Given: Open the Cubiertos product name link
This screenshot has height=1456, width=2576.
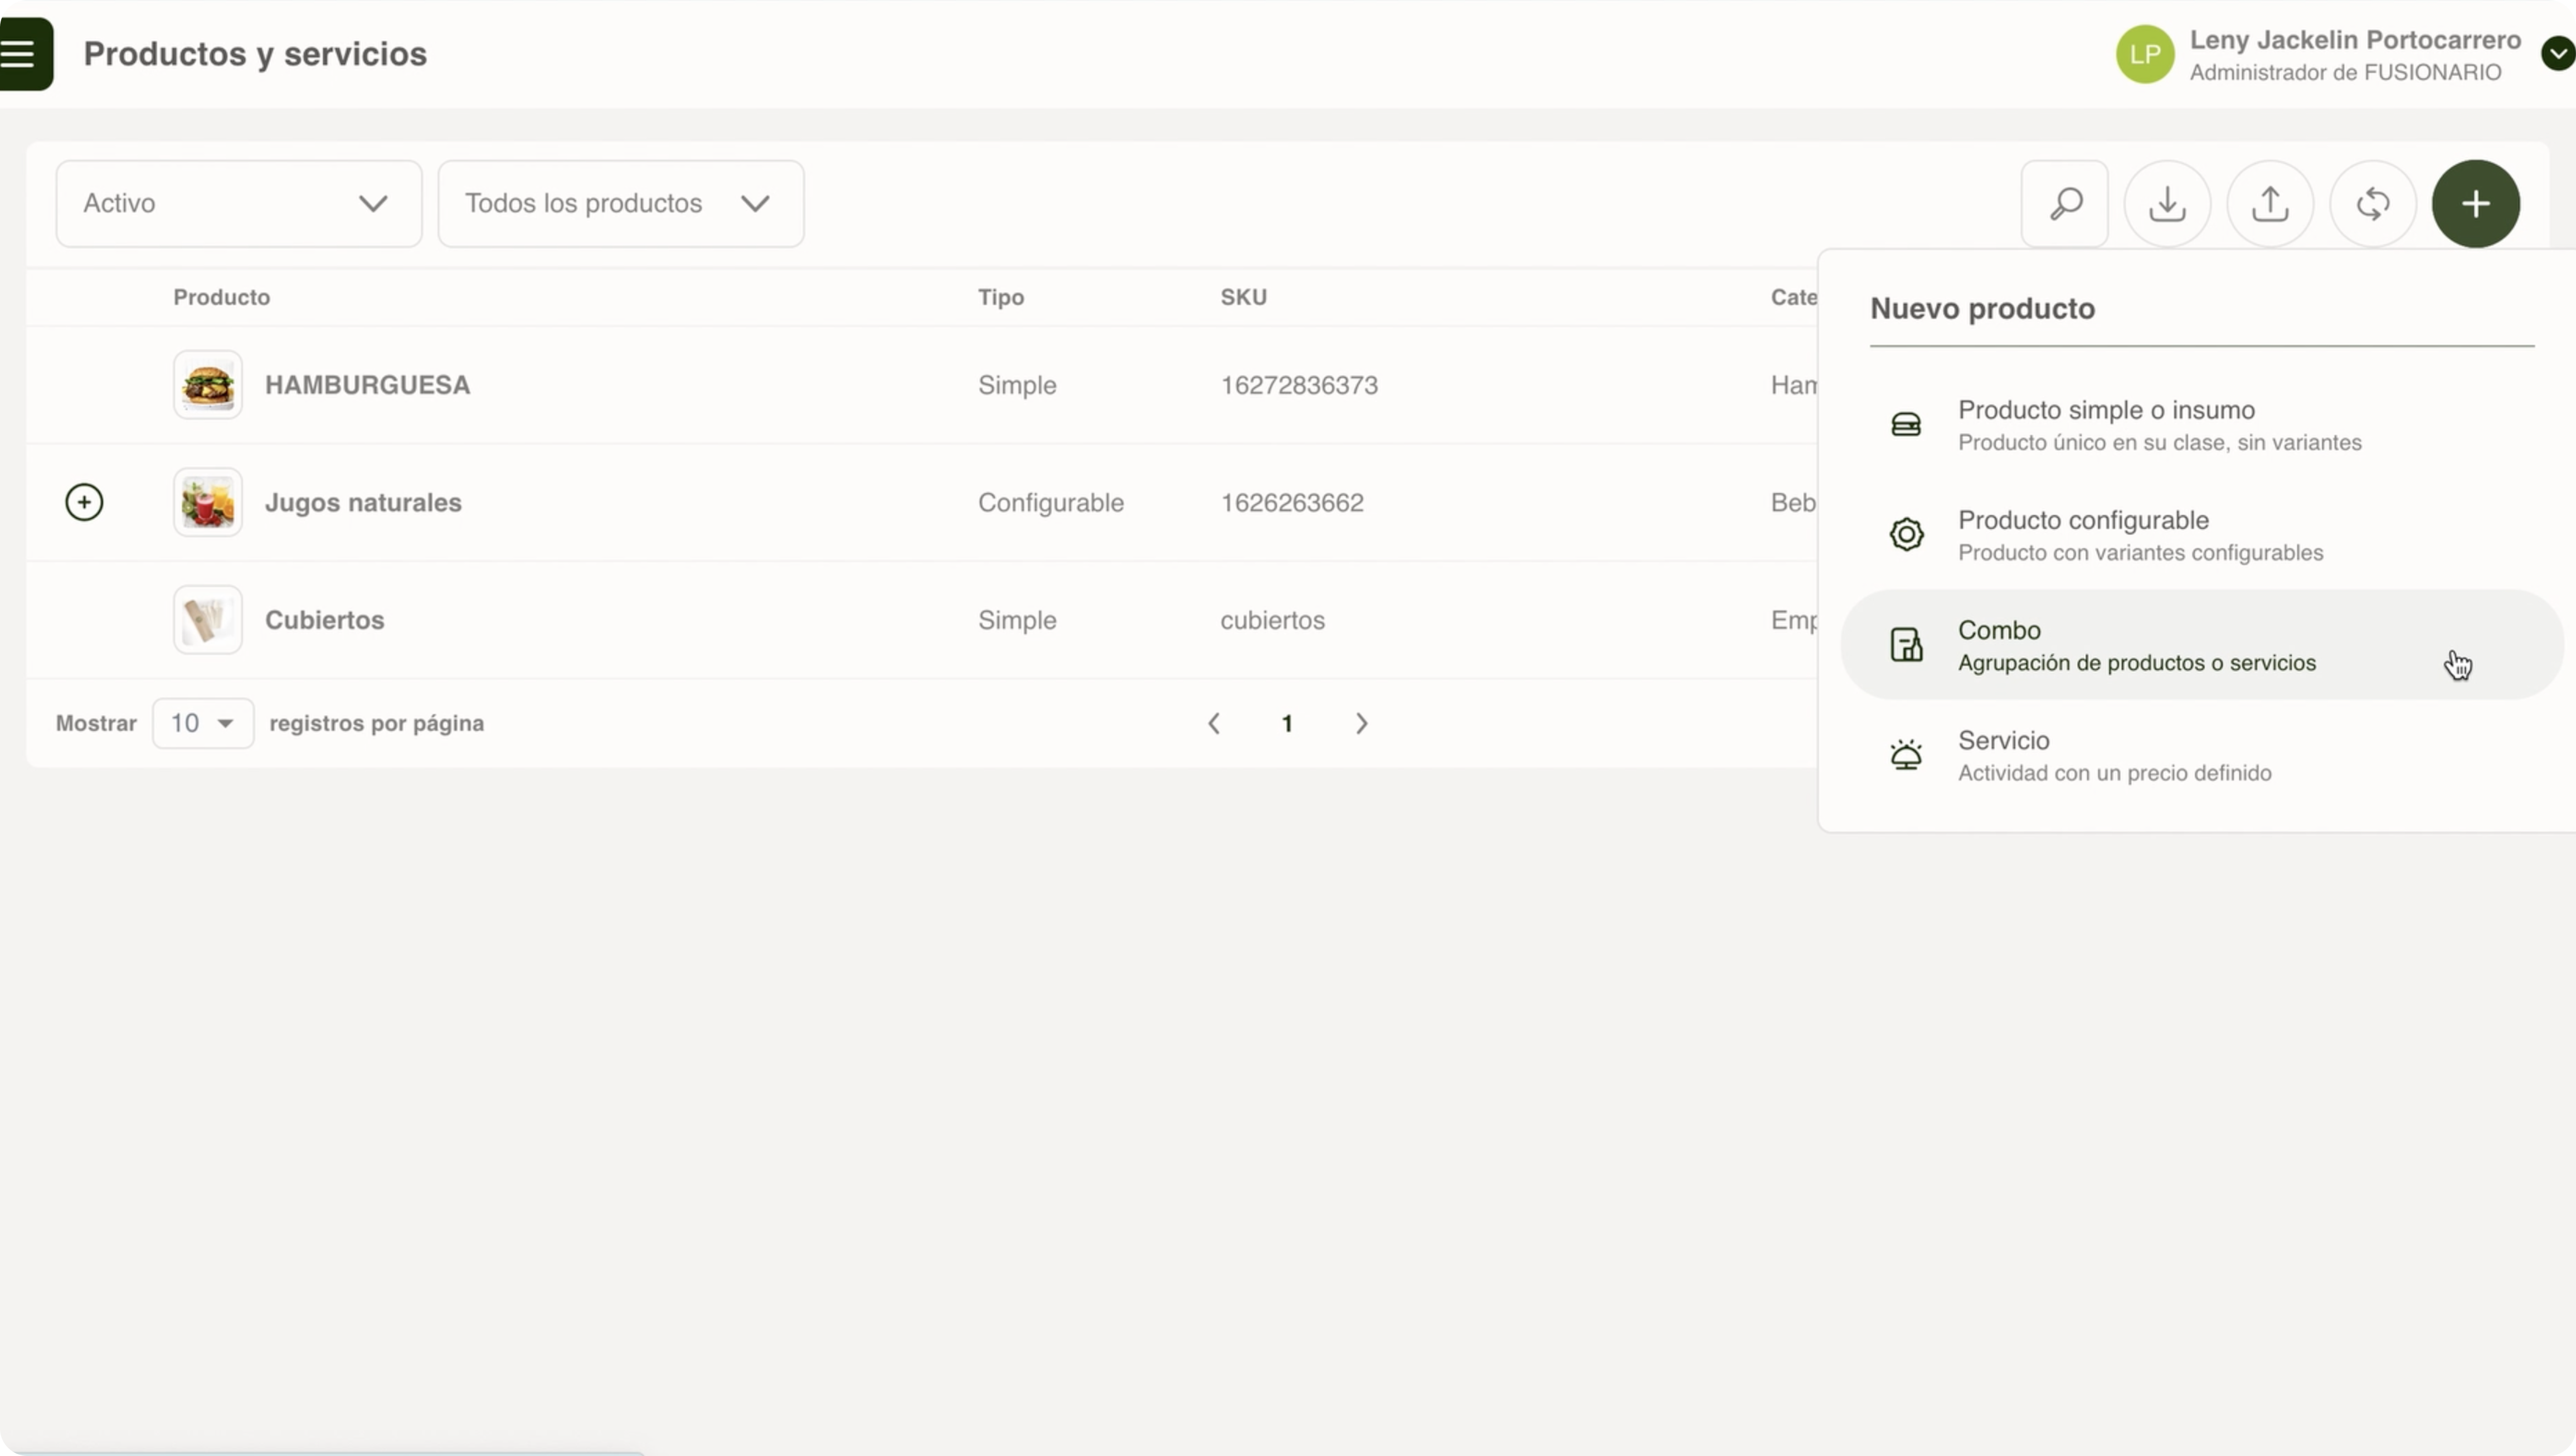Looking at the screenshot, I should 324,620.
